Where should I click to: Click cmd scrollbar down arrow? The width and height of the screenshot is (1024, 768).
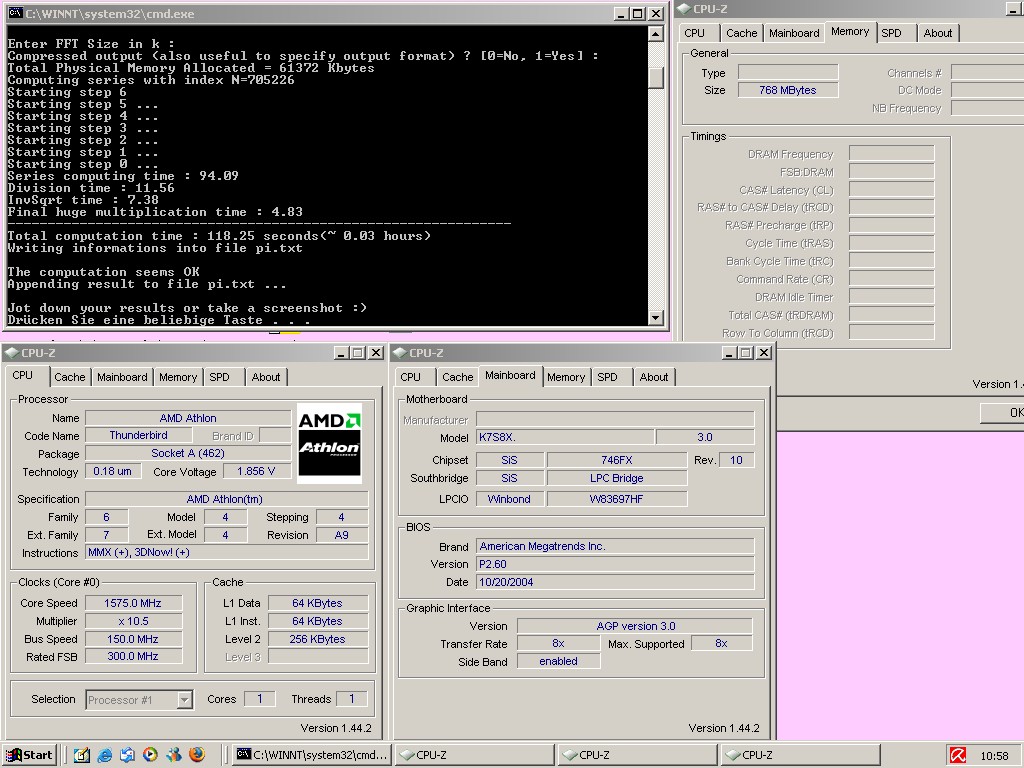pyautogui.click(x=656, y=317)
